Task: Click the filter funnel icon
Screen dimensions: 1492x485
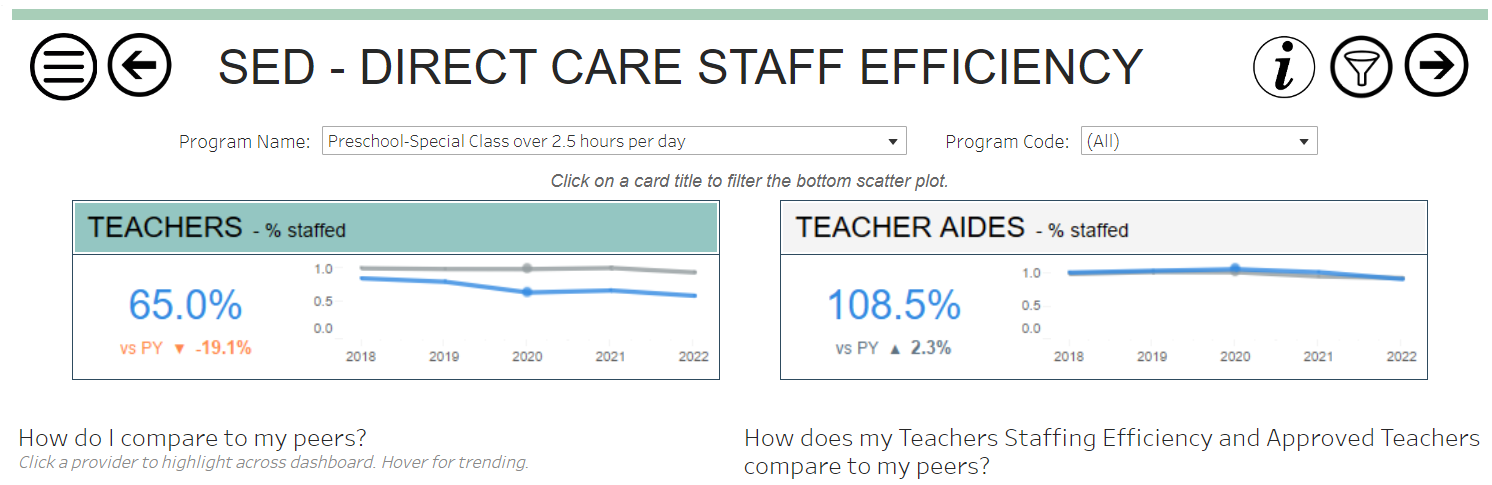Action: pos(1361,67)
